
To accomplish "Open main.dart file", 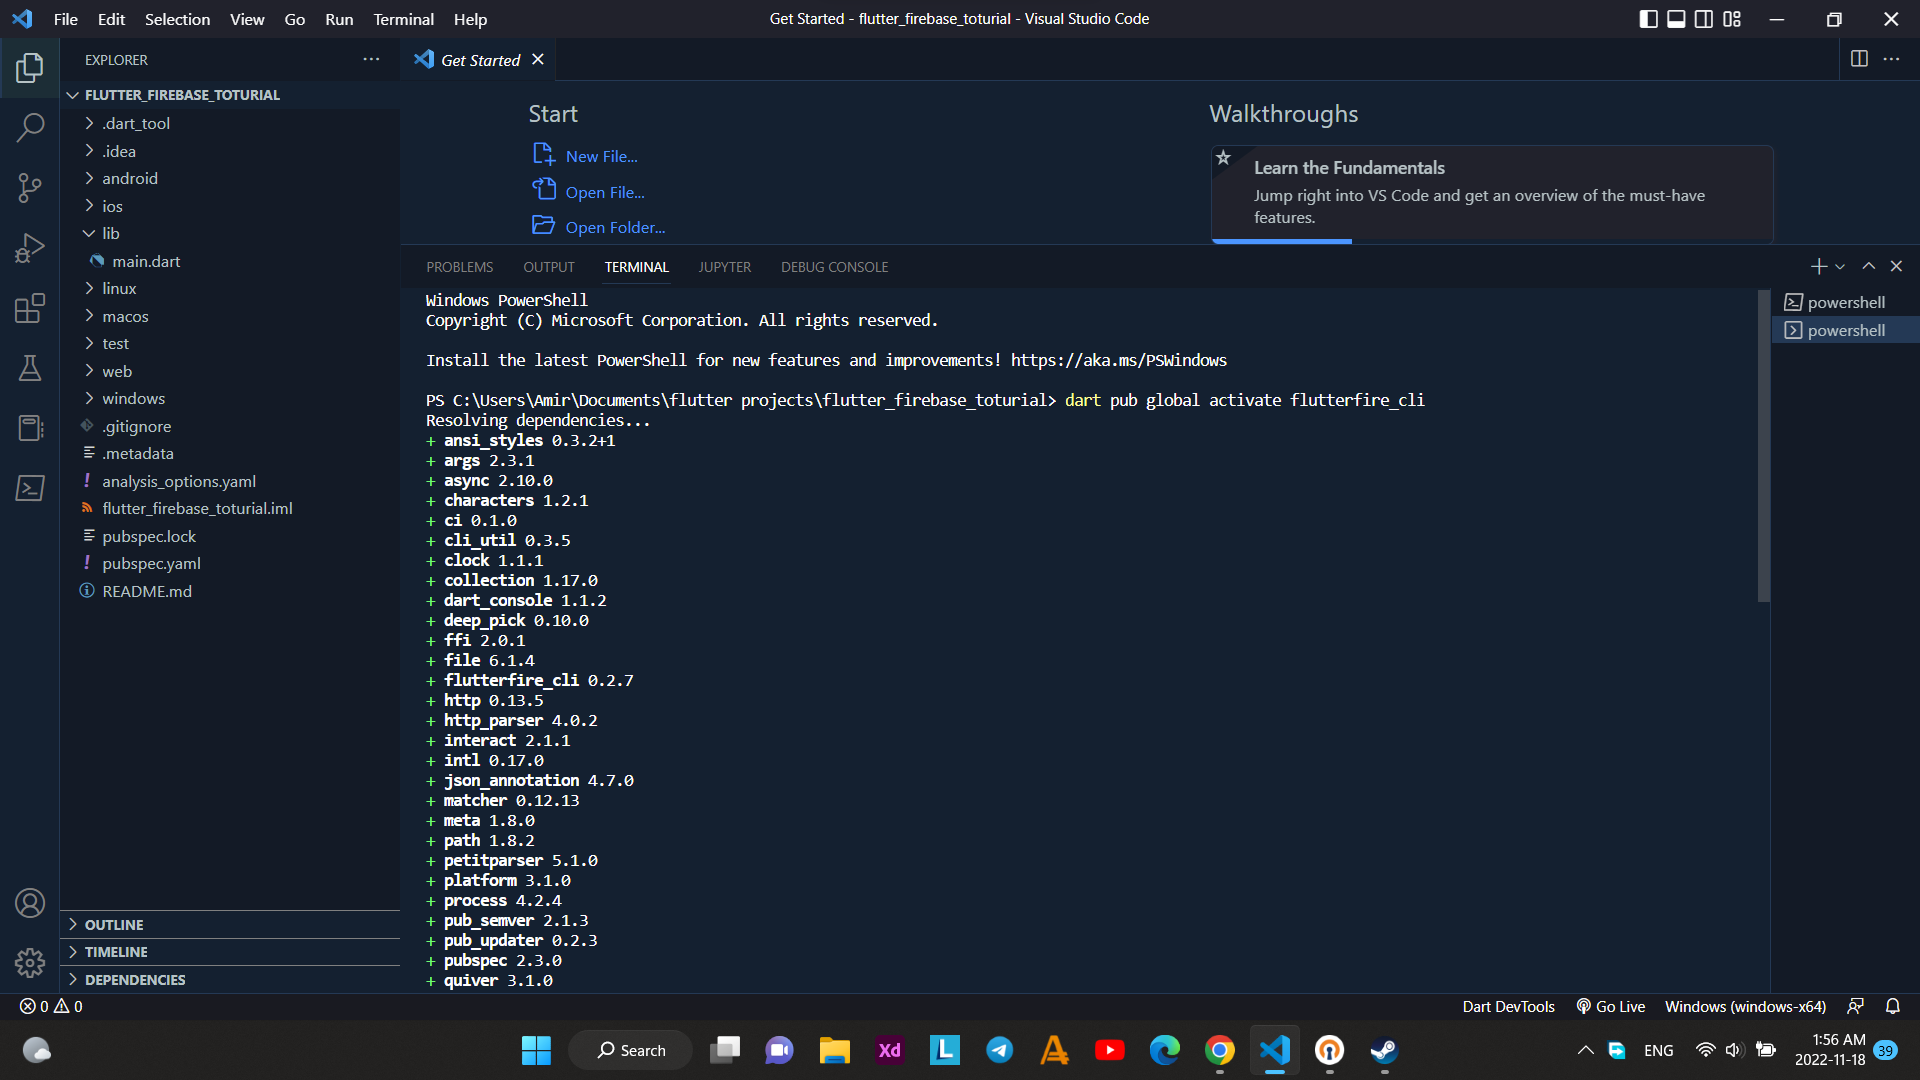I will click(230, 261).
